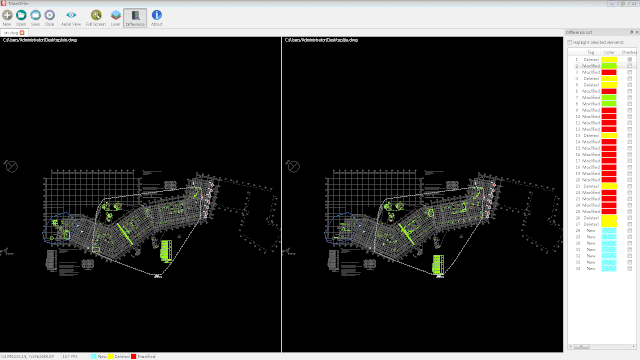Click yellow color swatch in row 1
Viewport: 640px width, 360px height.
coord(609,60)
